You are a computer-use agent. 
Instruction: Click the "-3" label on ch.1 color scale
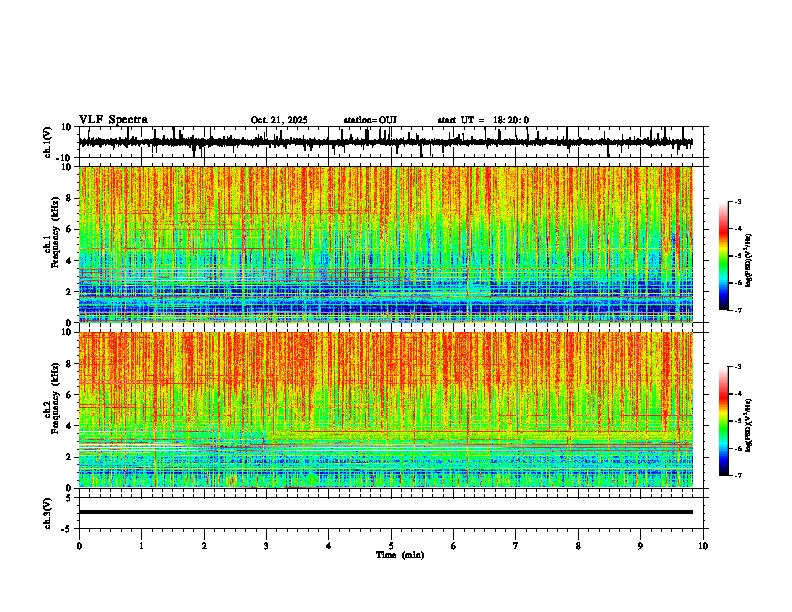[737, 202]
